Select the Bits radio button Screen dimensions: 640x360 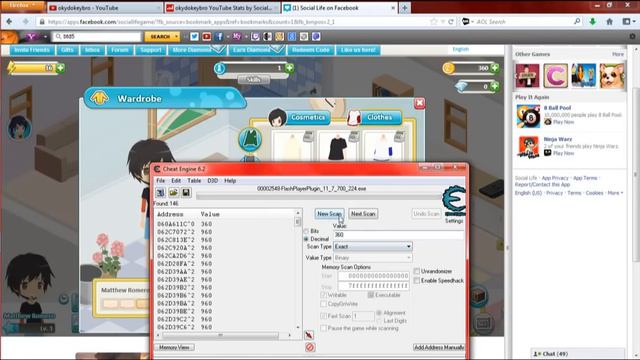pos(306,231)
